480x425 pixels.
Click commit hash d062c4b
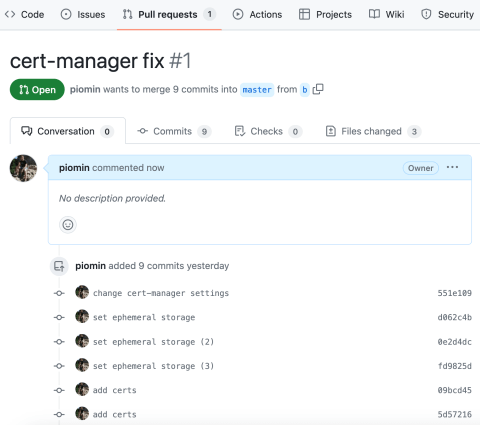click(x=455, y=317)
